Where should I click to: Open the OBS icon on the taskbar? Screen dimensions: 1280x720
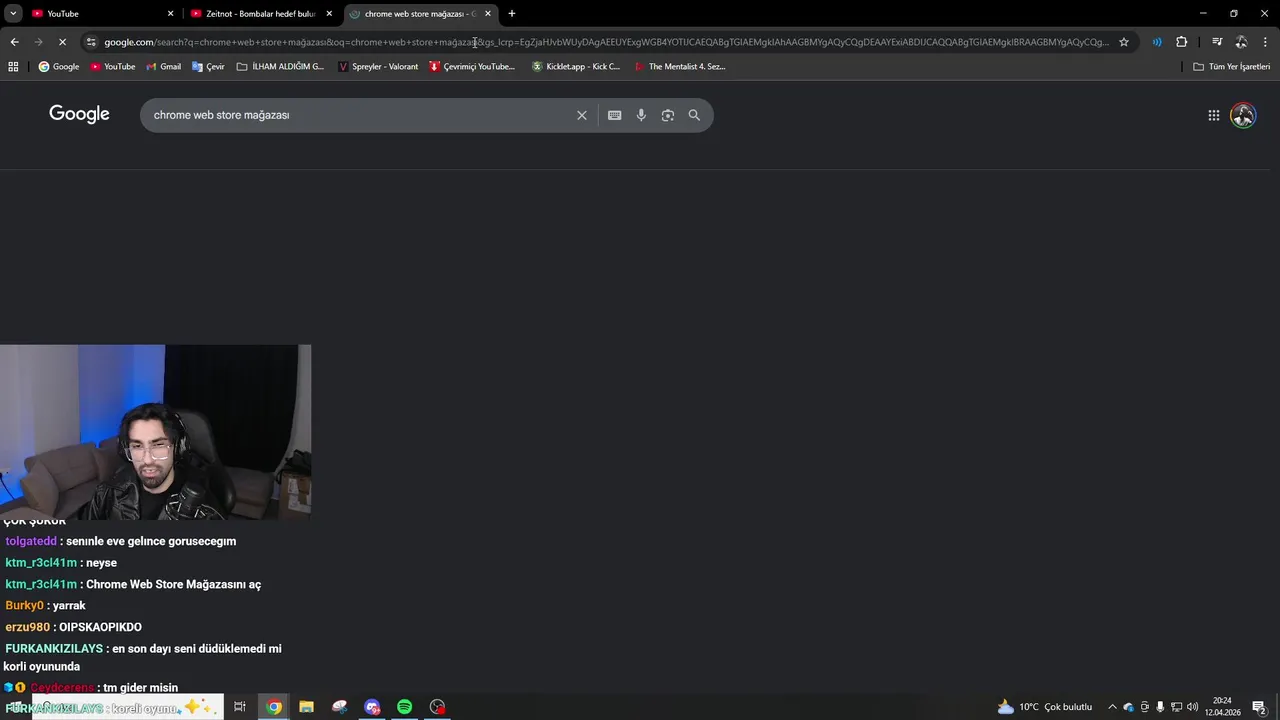437,707
